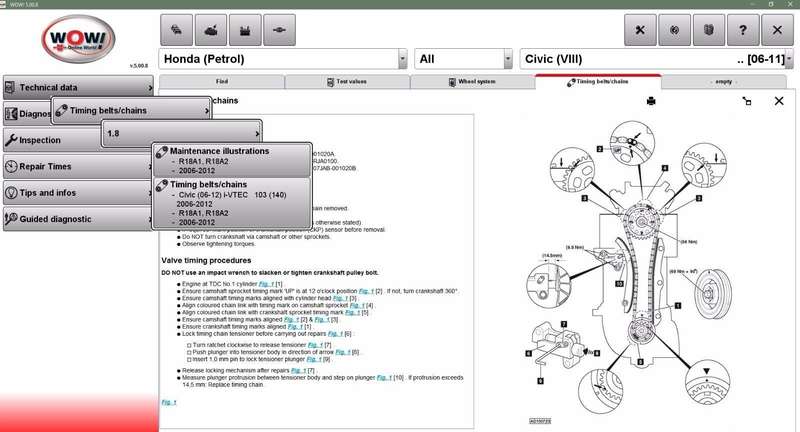
Task: Print the timing chain document
Action: (x=651, y=101)
